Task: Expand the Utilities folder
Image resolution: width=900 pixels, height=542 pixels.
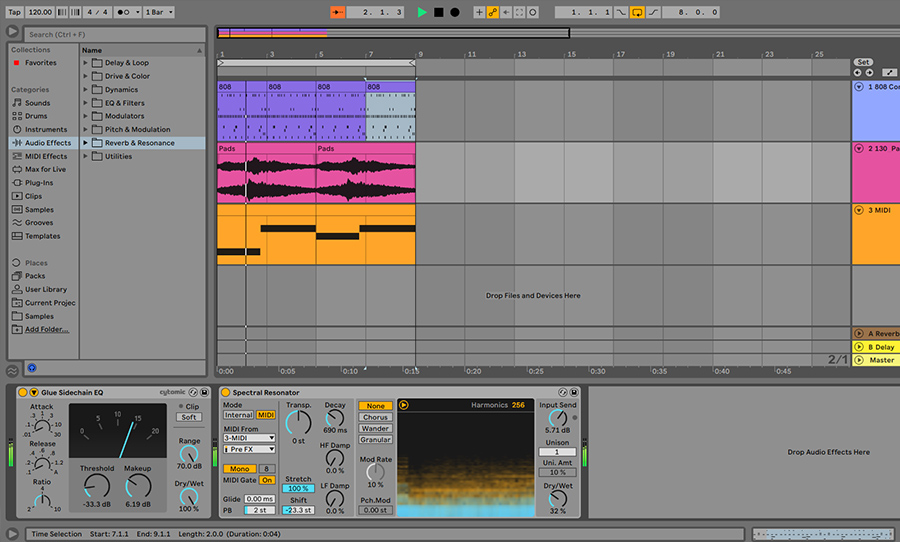Action: (x=86, y=156)
